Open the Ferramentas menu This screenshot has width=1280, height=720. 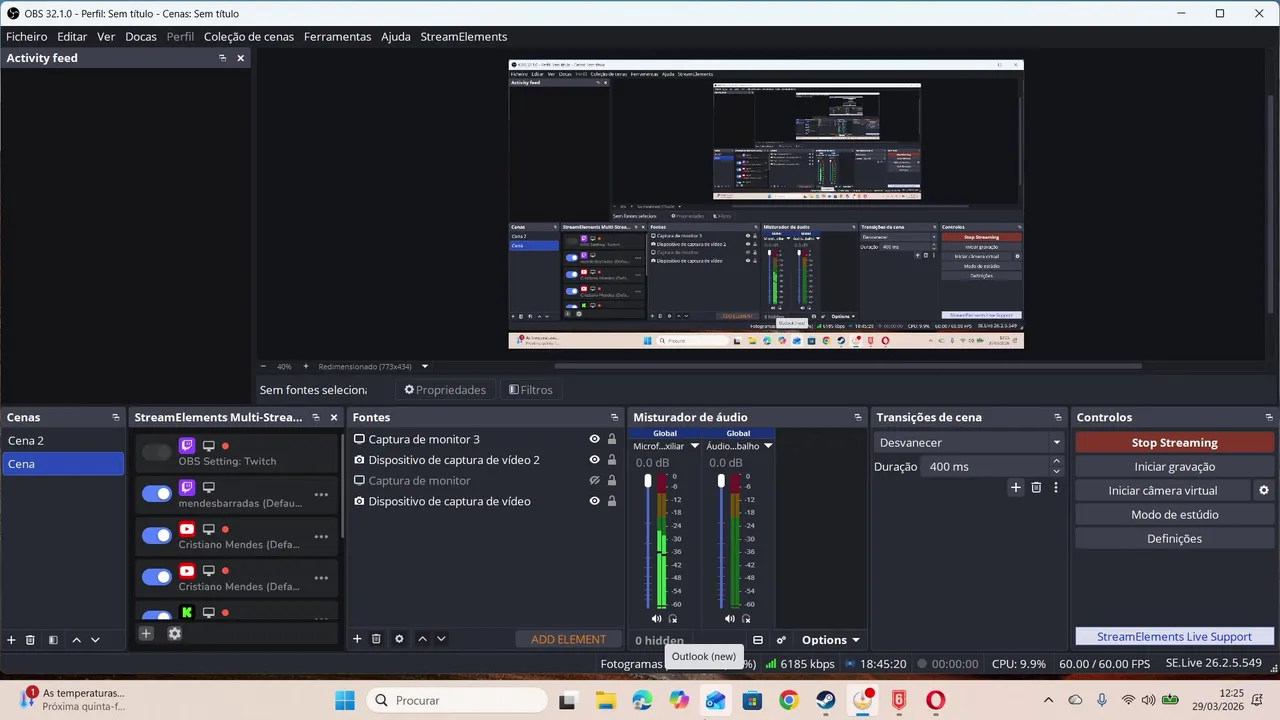pyautogui.click(x=338, y=37)
